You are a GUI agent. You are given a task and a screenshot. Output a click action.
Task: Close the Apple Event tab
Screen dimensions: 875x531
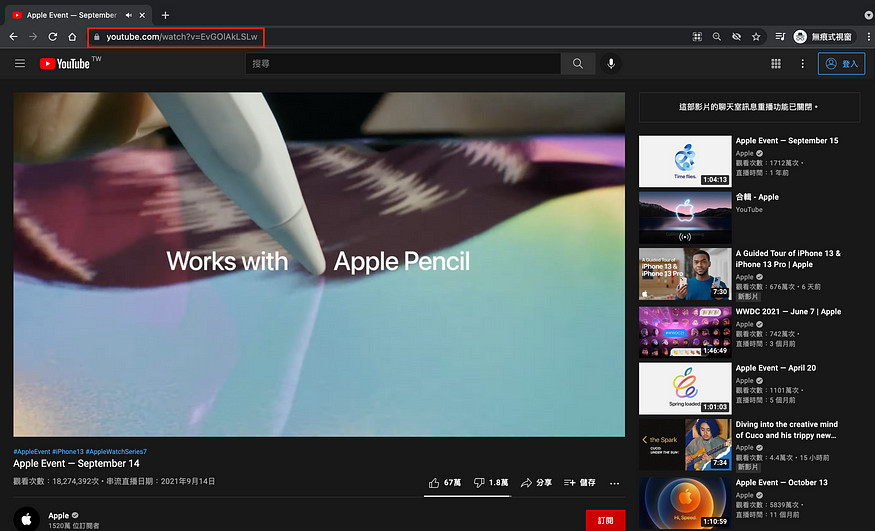click(x=142, y=15)
